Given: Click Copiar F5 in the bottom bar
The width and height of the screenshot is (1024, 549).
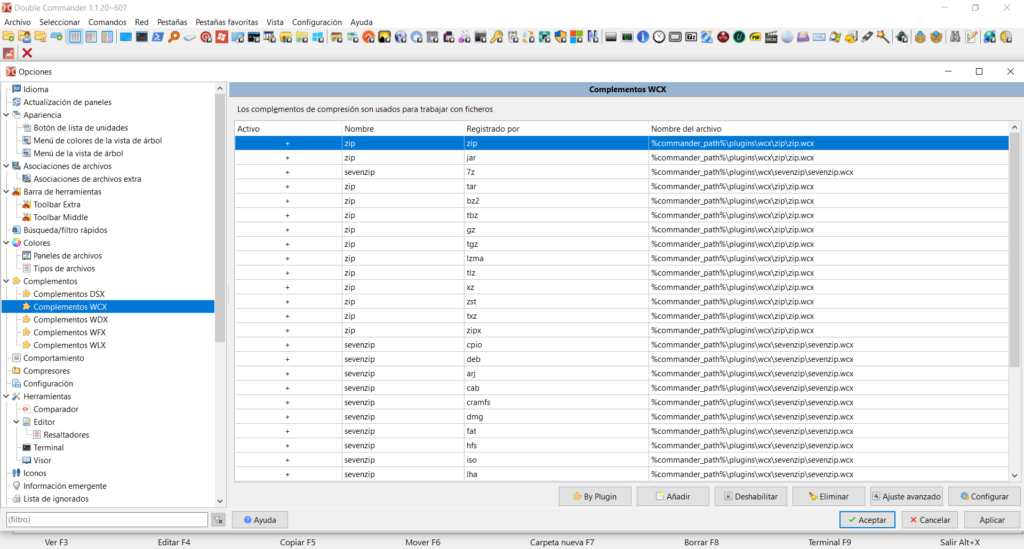Looking at the screenshot, I should point(297,542).
